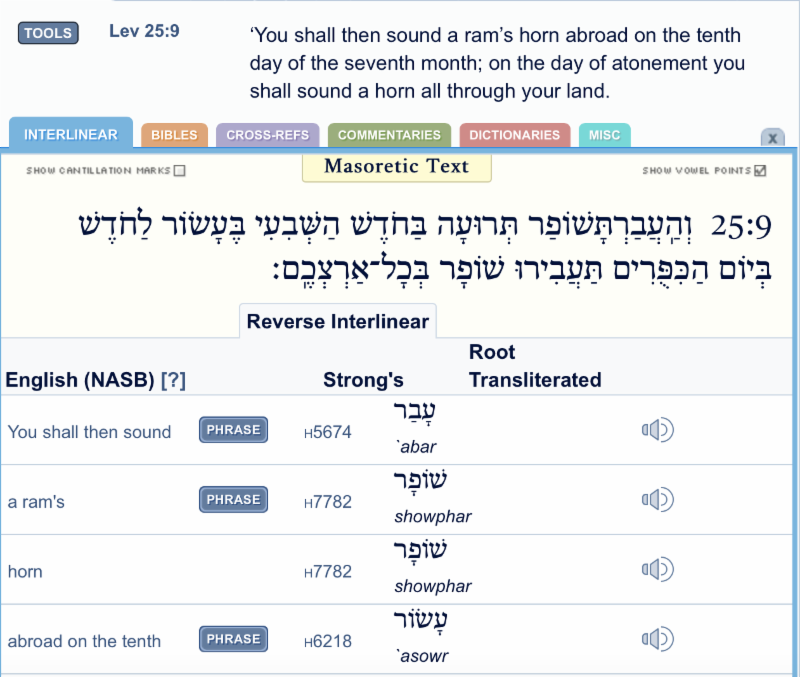Enable Show Cantillation Marks checkbox
The image size is (800, 677).
pyautogui.click(x=180, y=171)
